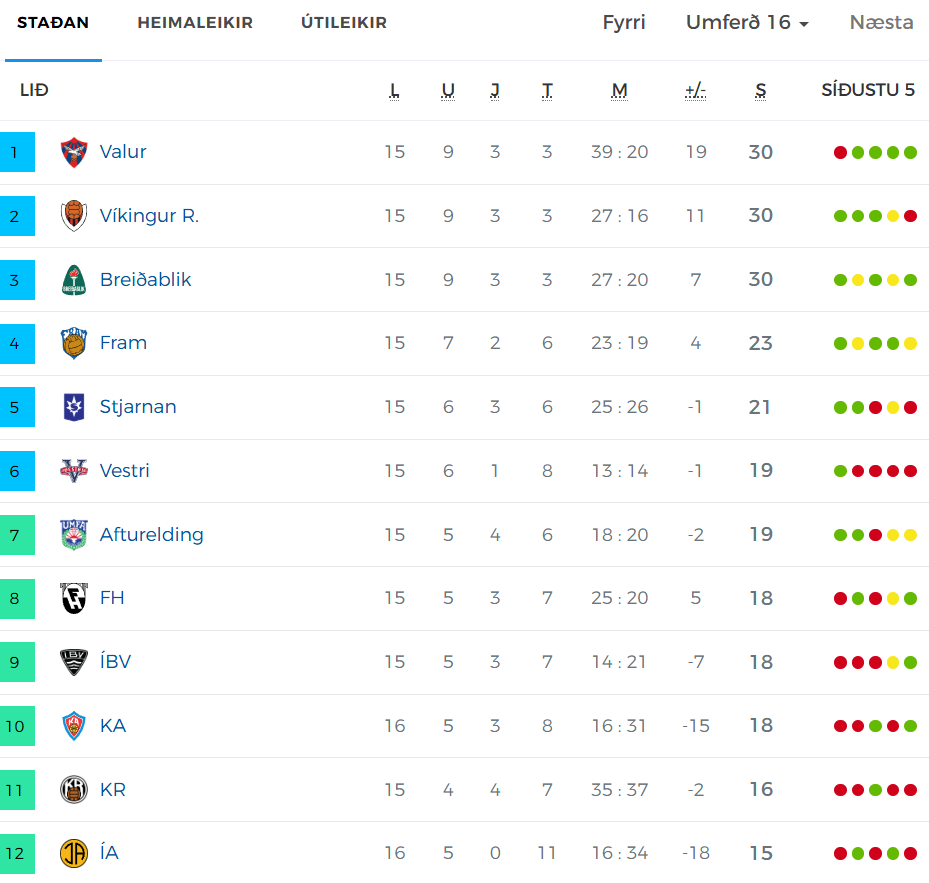Switch to the HEIMALEIKIR tab

195,23
